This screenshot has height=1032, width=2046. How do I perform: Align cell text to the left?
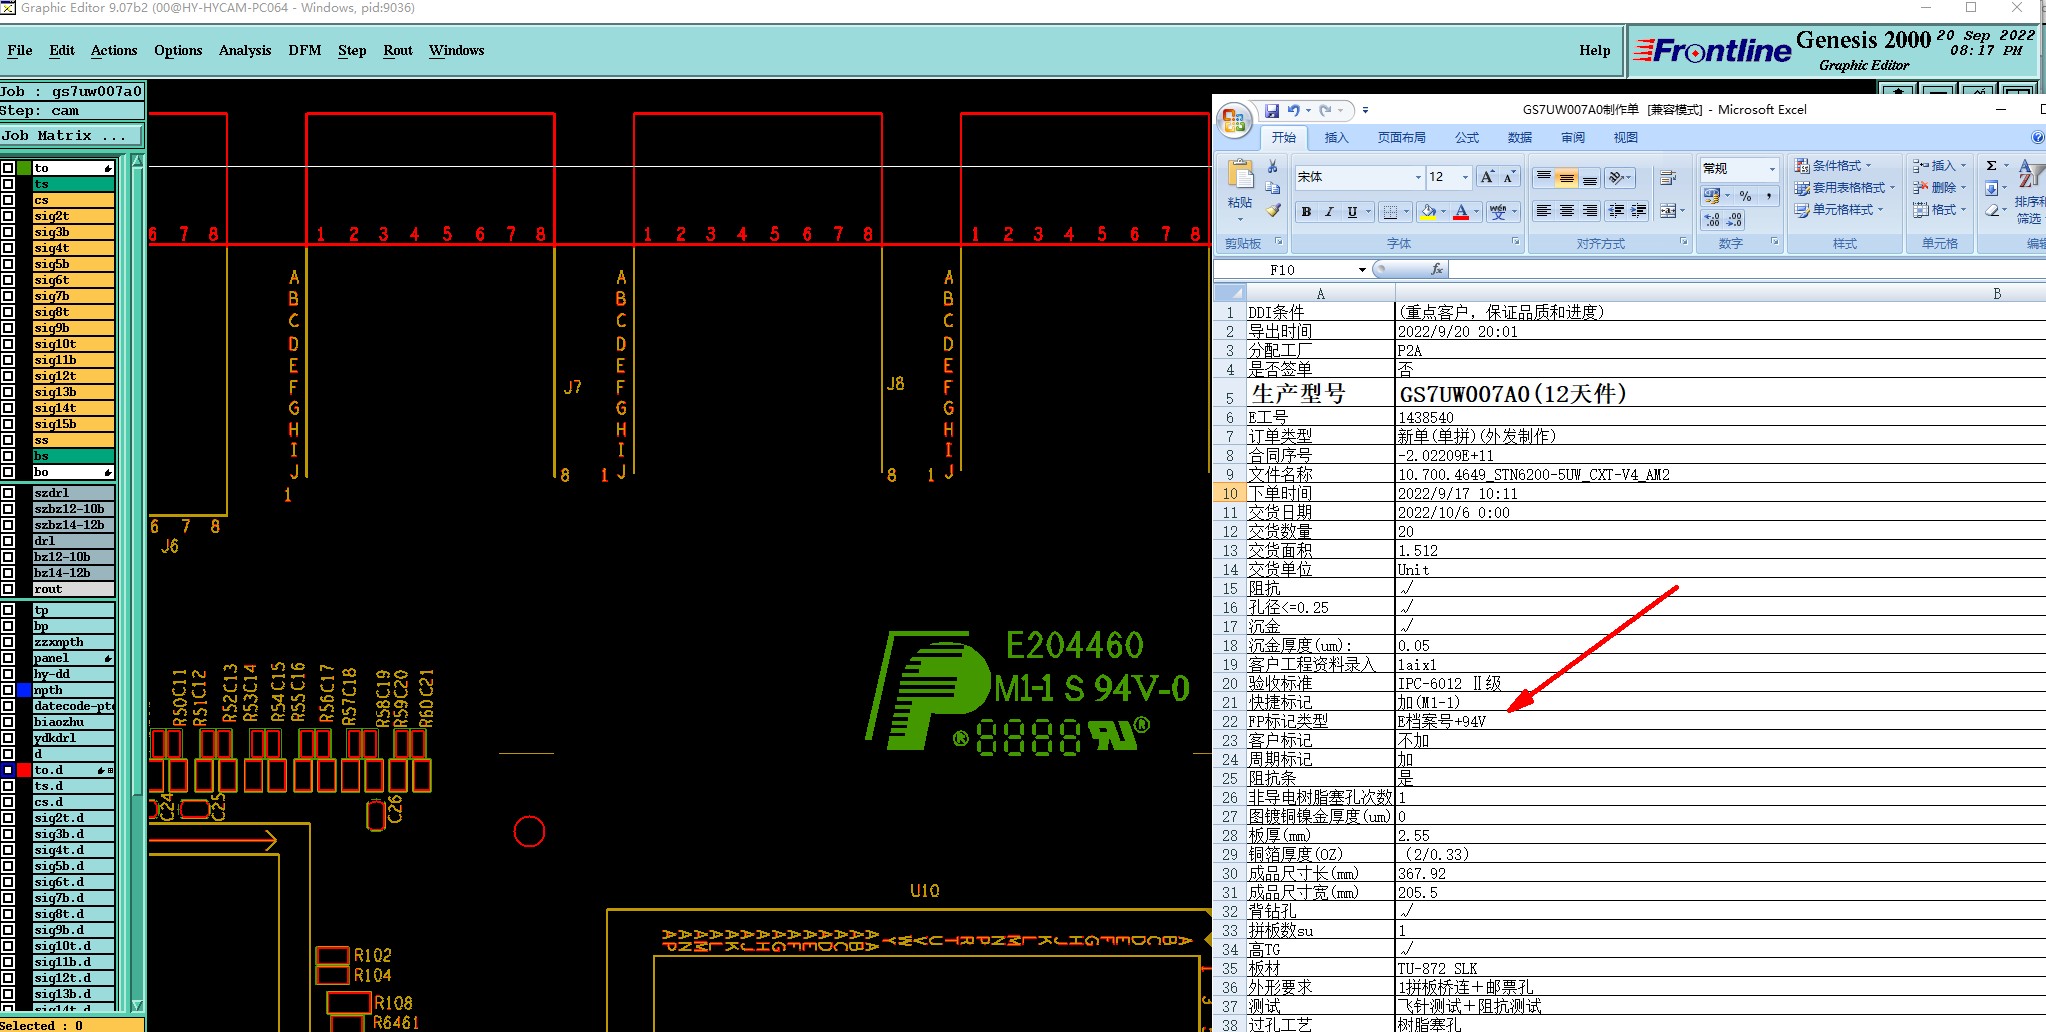point(1544,211)
